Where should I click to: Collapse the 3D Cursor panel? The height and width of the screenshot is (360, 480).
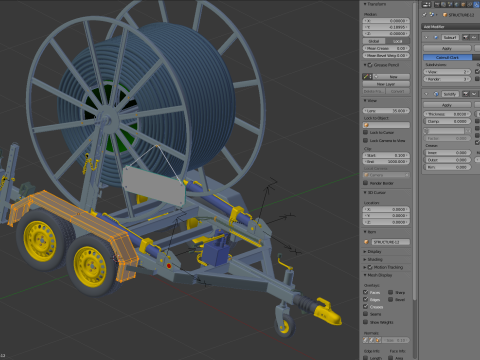click(x=365, y=193)
